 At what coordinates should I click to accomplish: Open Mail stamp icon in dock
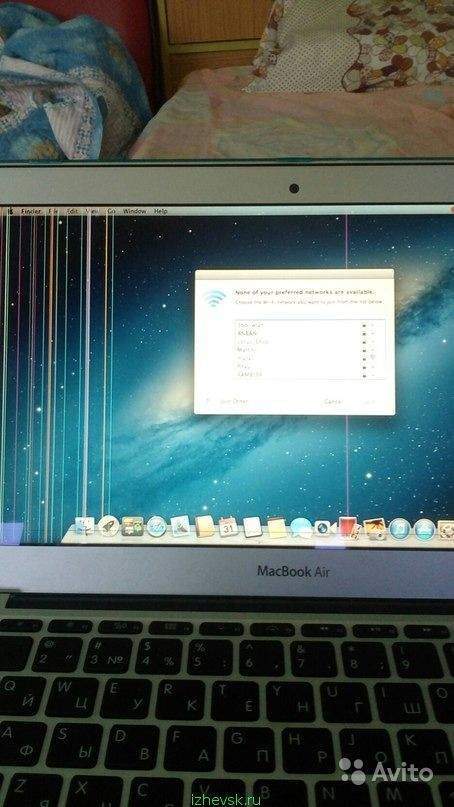click(181, 527)
